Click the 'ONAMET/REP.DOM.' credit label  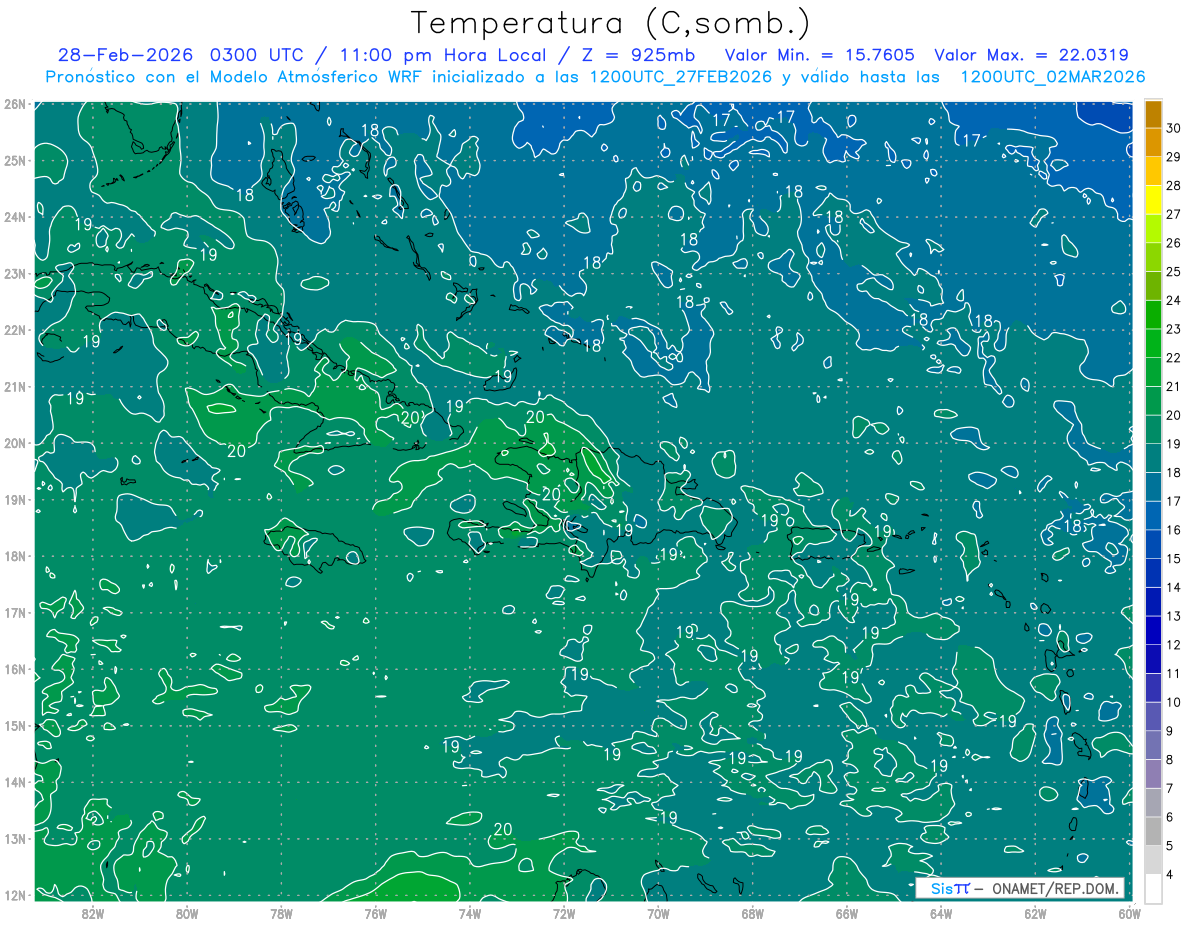(x=1056, y=889)
